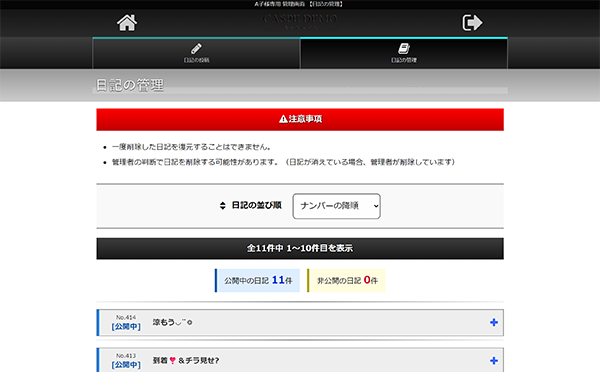600x372 pixels.
Task: Click the CASPE DEMO site logo
Action: (x=300, y=21)
